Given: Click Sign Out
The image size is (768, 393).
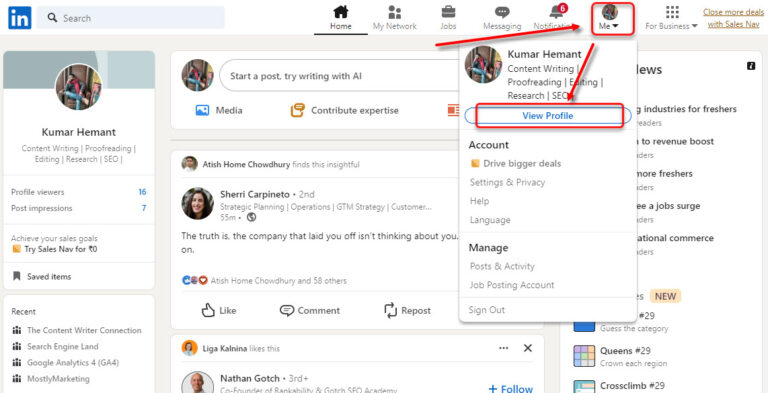Looking at the screenshot, I should (486, 310).
